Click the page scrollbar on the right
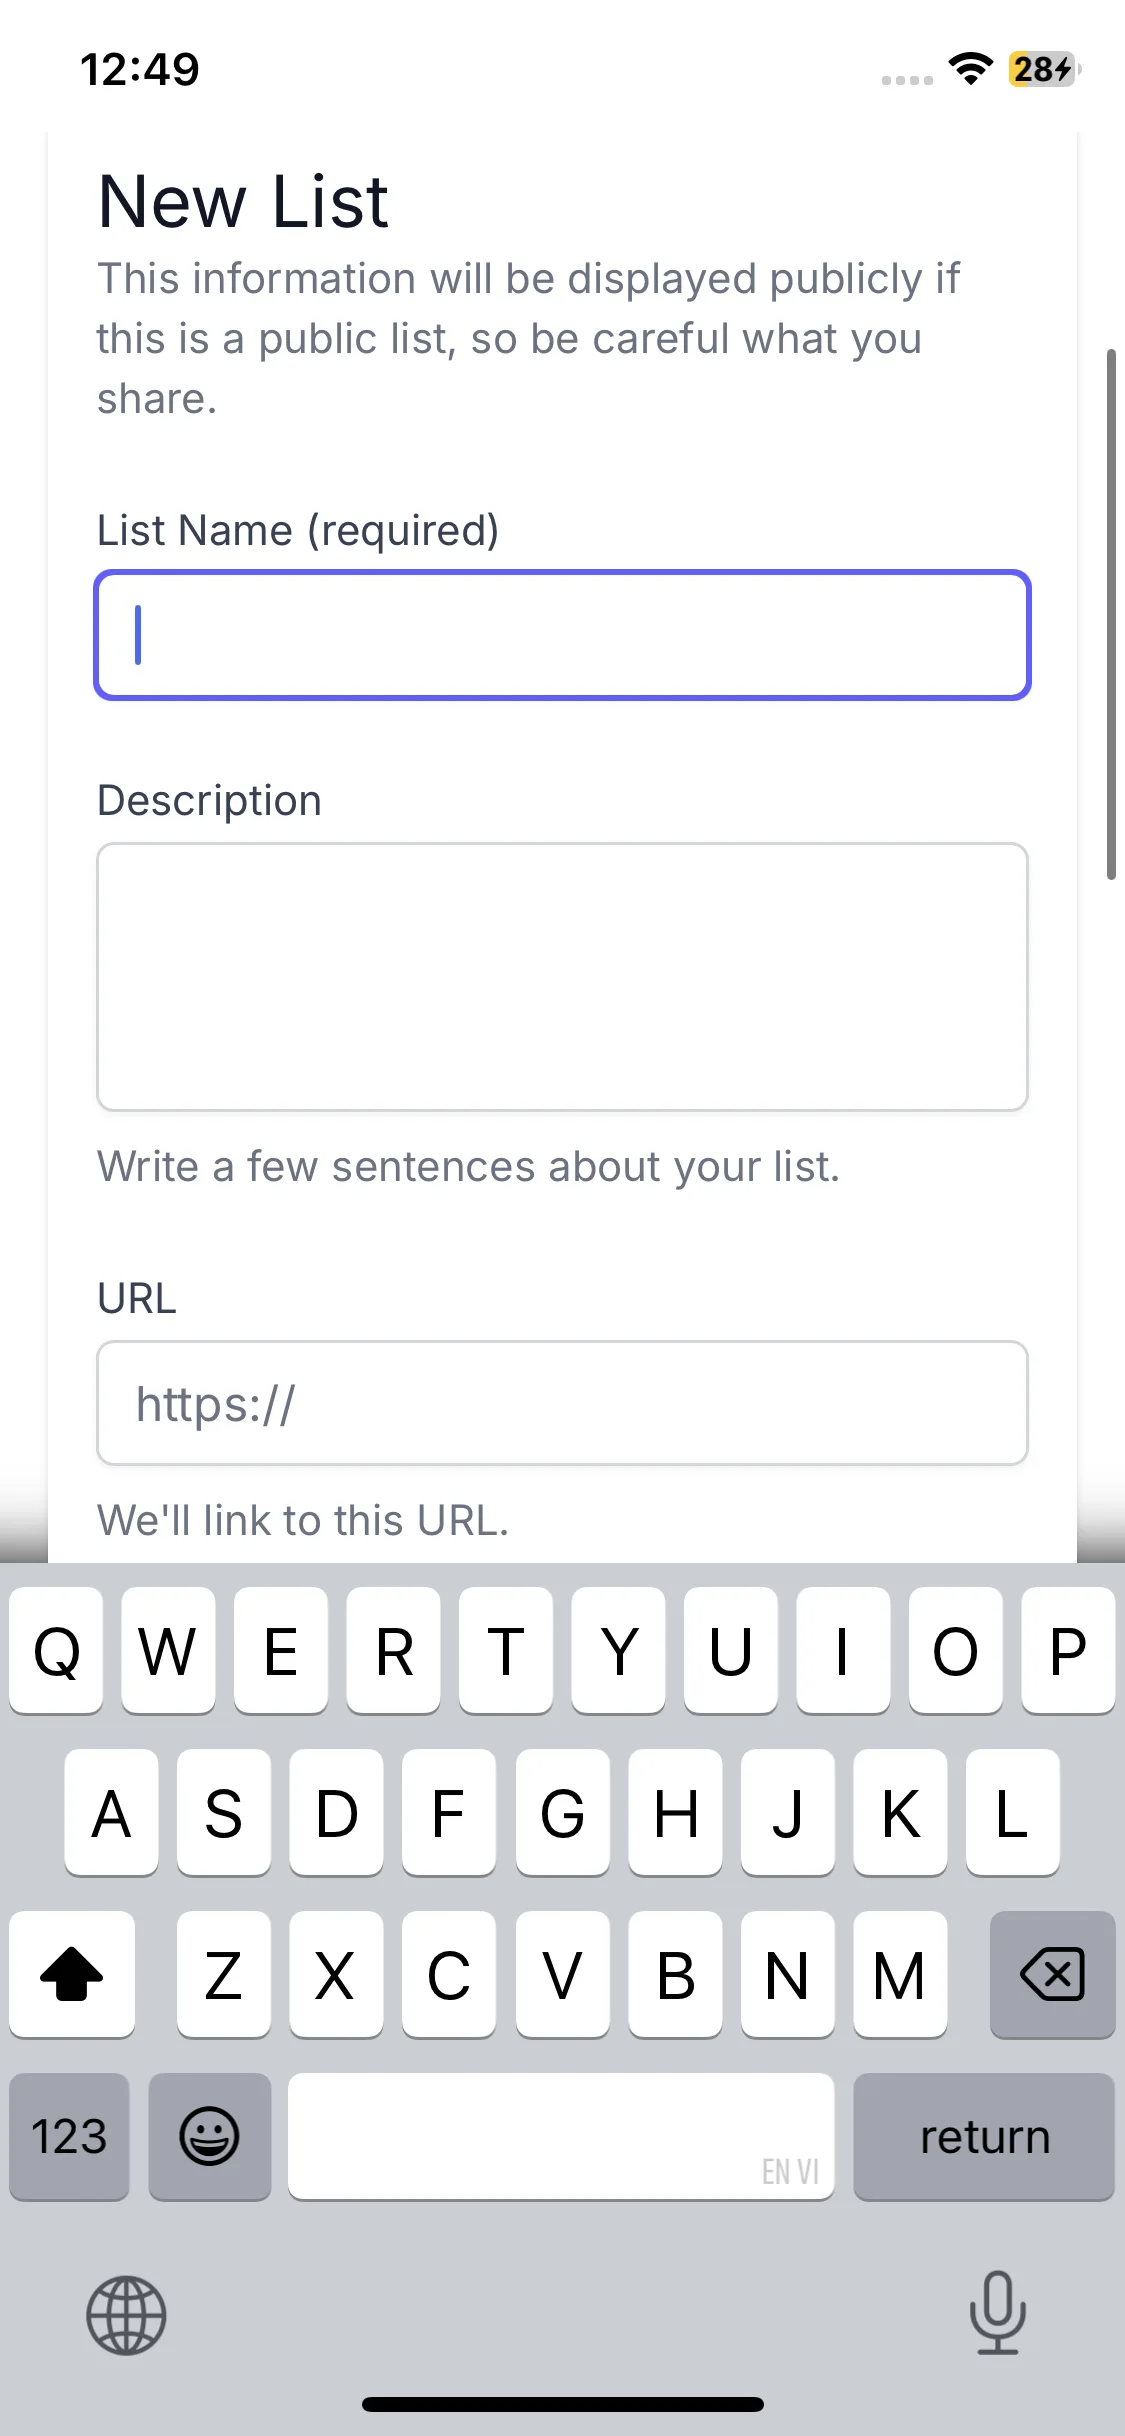1125x2436 pixels. click(1111, 614)
